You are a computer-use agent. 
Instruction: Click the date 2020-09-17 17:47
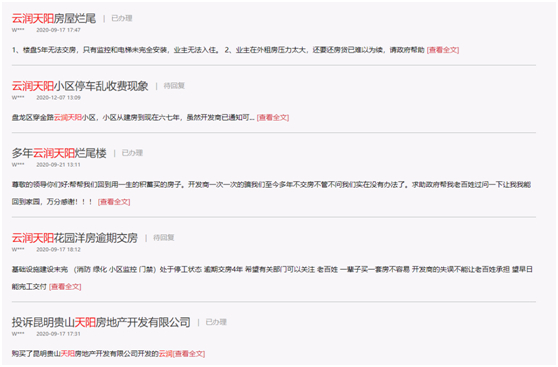click(58, 30)
